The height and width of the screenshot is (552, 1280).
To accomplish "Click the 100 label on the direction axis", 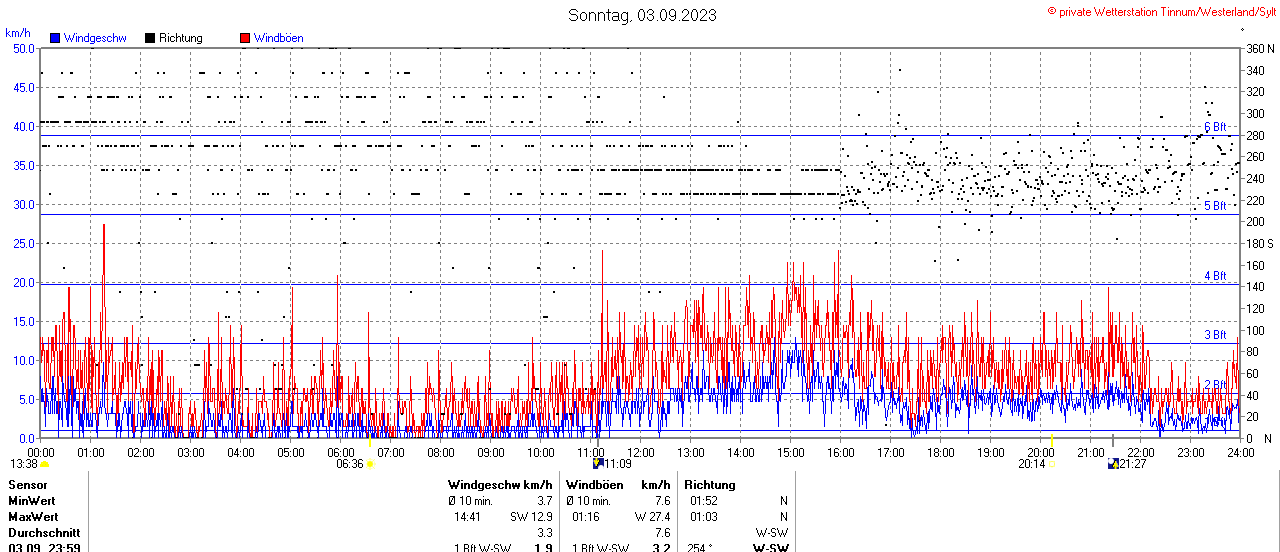I will [1255, 330].
